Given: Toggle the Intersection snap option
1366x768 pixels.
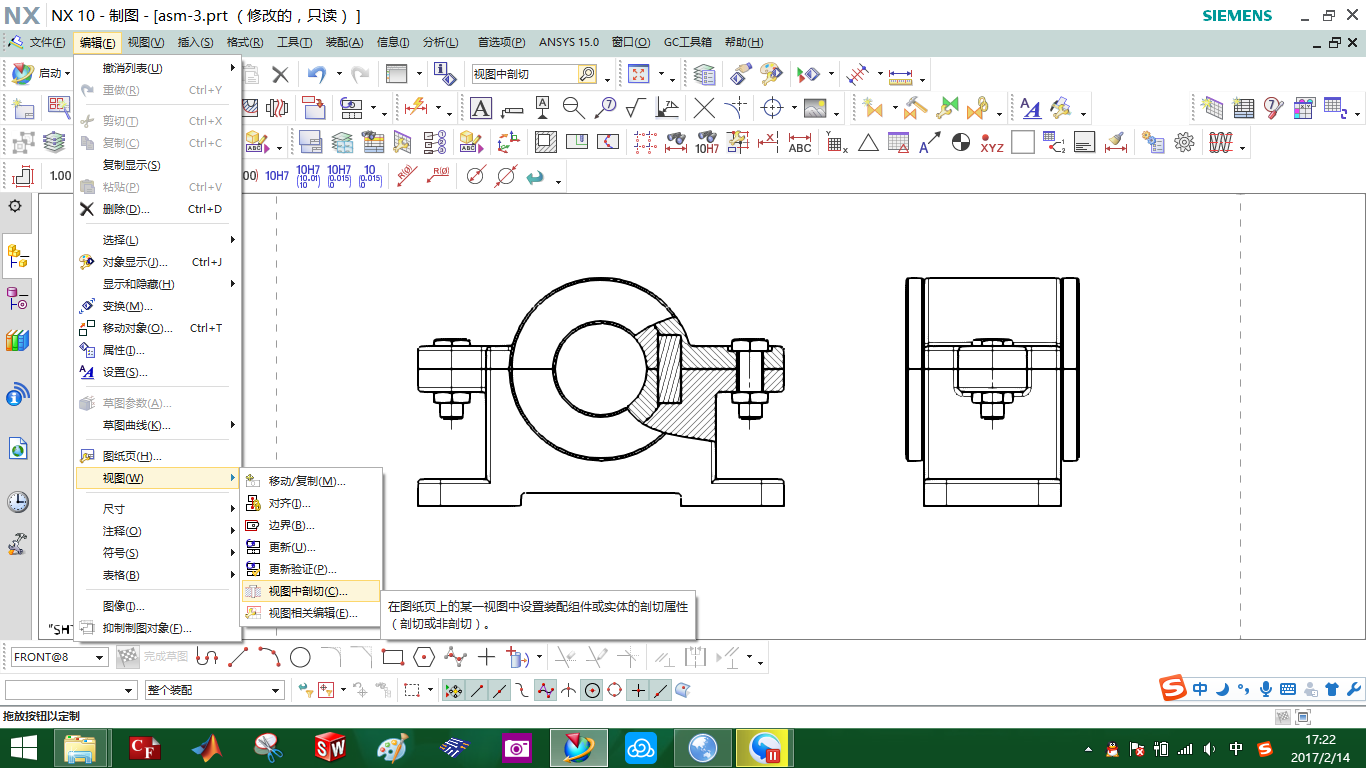Looking at the screenshot, I should point(569,690).
